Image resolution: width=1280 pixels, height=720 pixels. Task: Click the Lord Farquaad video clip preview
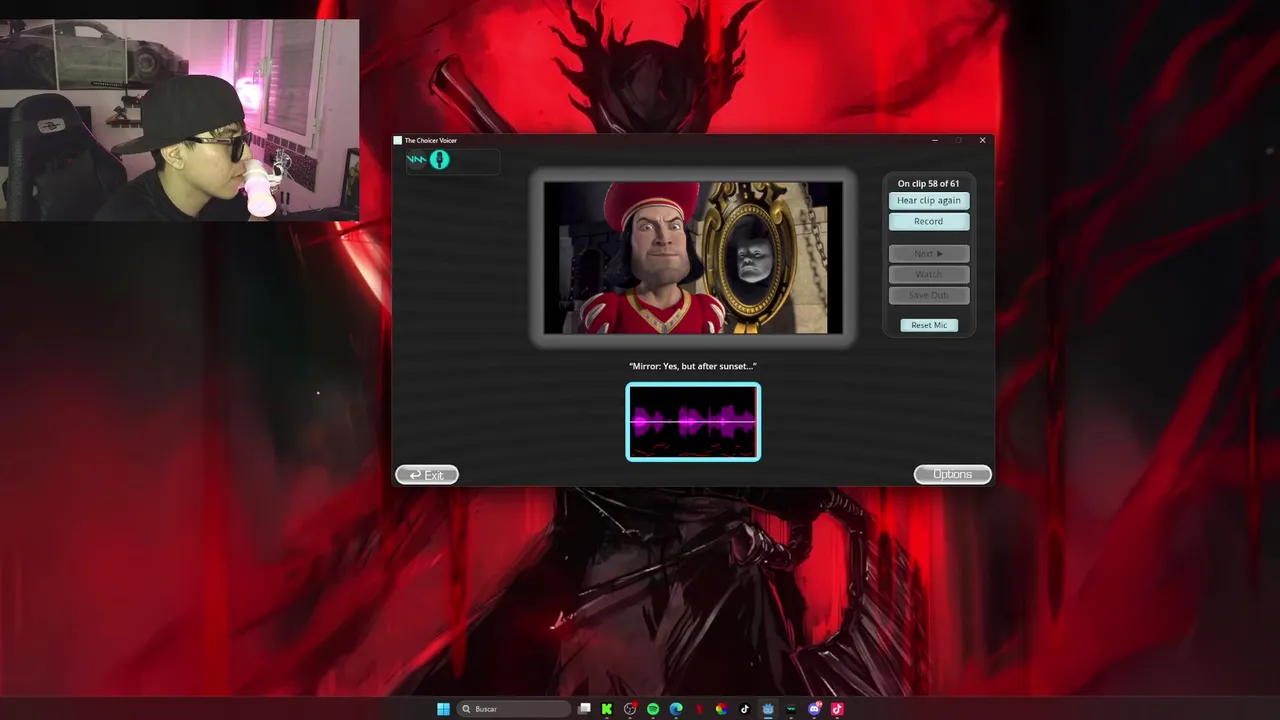click(693, 258)
